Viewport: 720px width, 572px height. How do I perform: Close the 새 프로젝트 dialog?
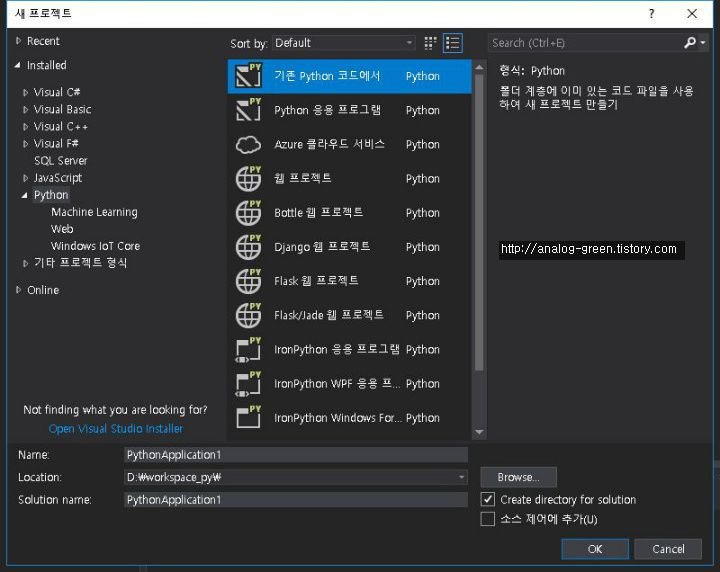coord(692,13)
